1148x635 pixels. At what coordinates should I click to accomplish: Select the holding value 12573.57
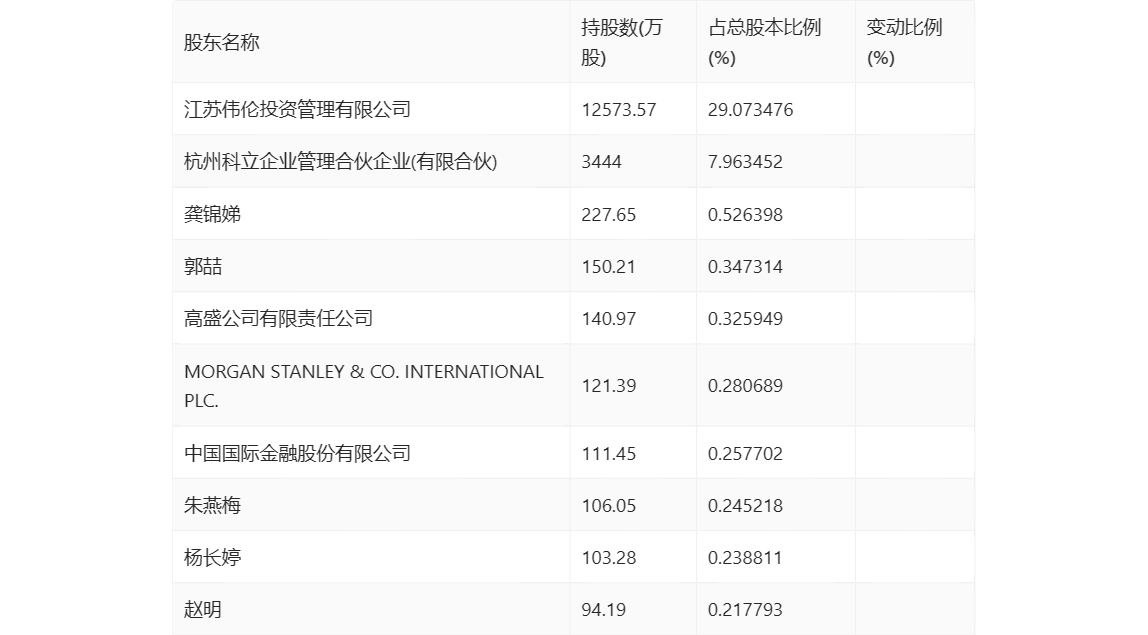(619, 110)
